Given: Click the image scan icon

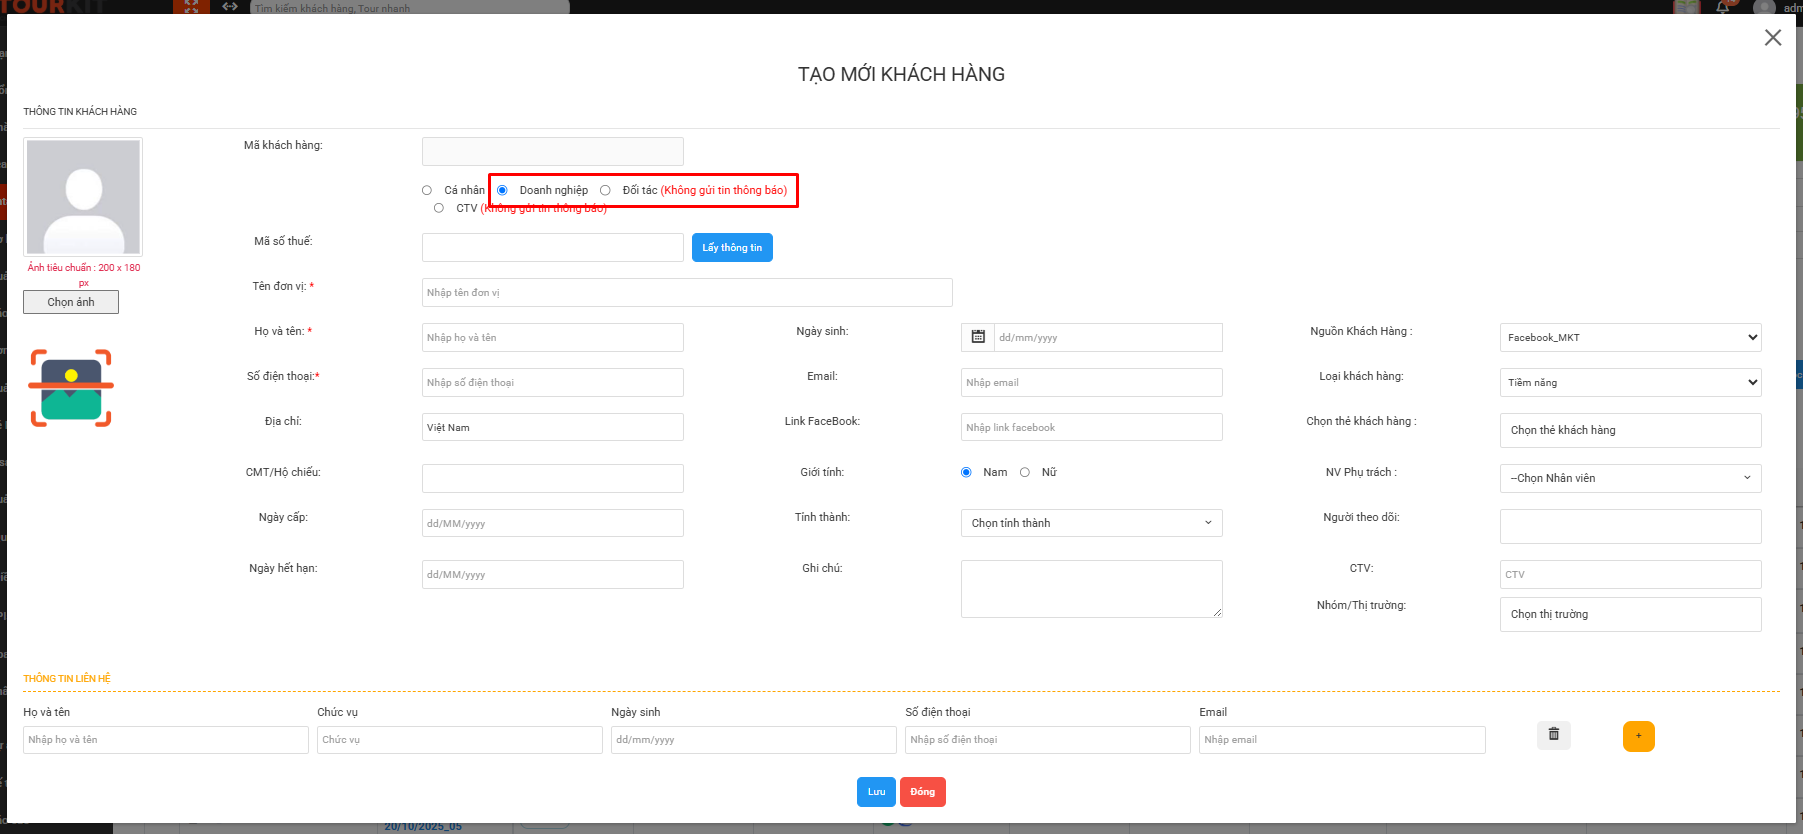Looking at the screenshot, I should [71, 388].
